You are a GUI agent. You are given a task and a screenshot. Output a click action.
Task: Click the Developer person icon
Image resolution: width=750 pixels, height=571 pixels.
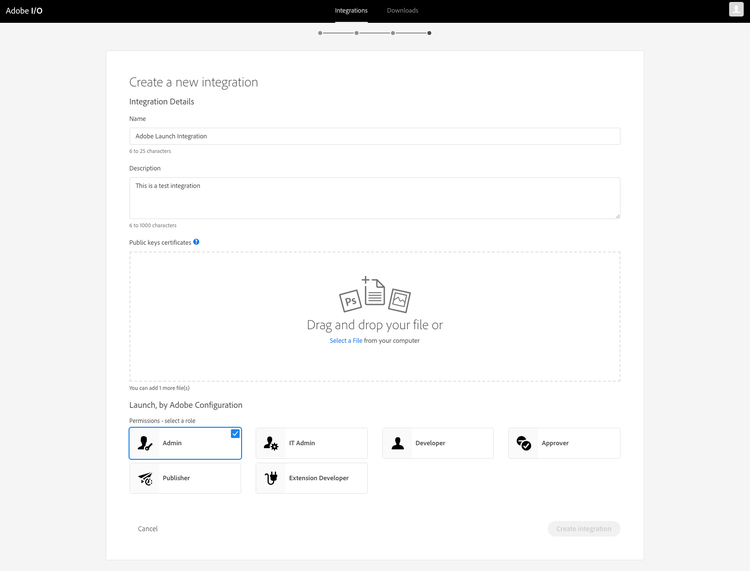pos(398,443)
